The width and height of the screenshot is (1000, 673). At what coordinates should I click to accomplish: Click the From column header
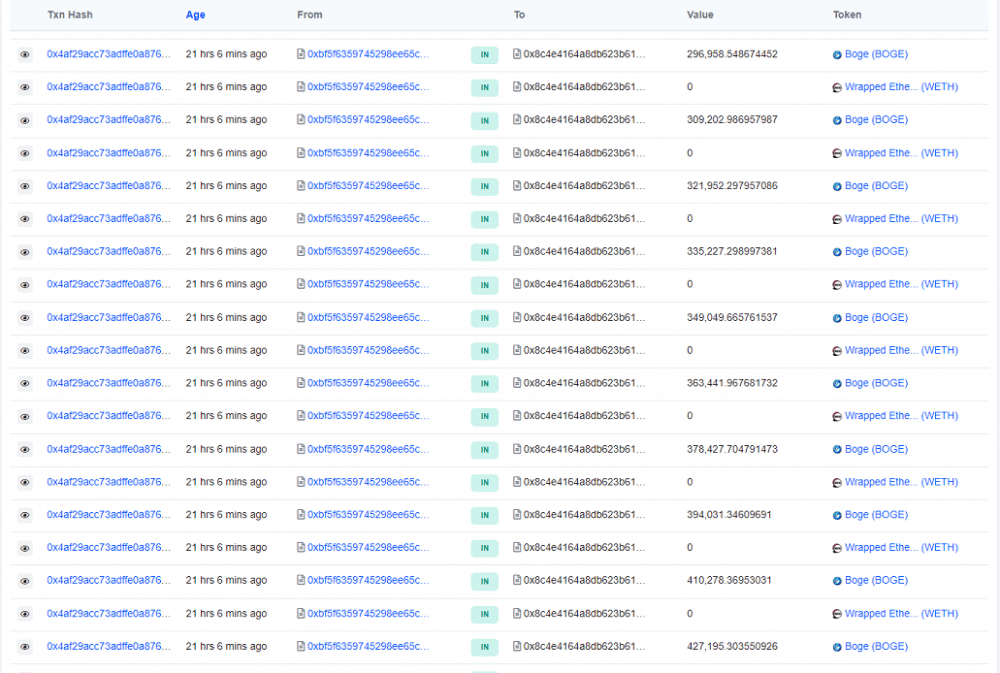[x=309, y=15]
